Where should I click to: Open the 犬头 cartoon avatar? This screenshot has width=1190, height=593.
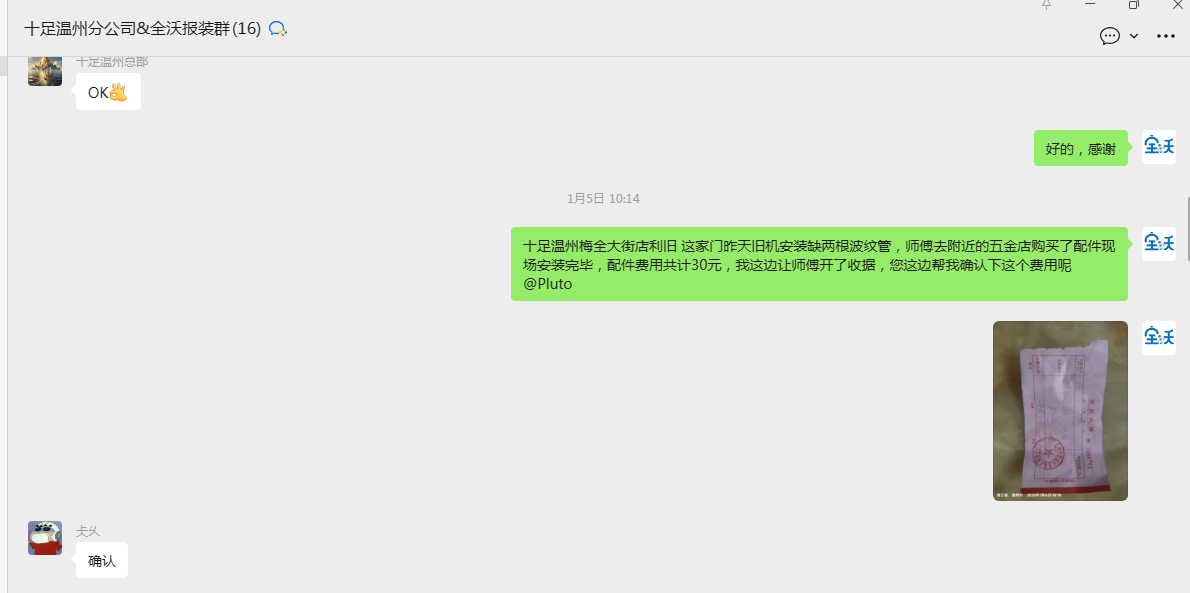pyautogui.click(x=45, y=538)
